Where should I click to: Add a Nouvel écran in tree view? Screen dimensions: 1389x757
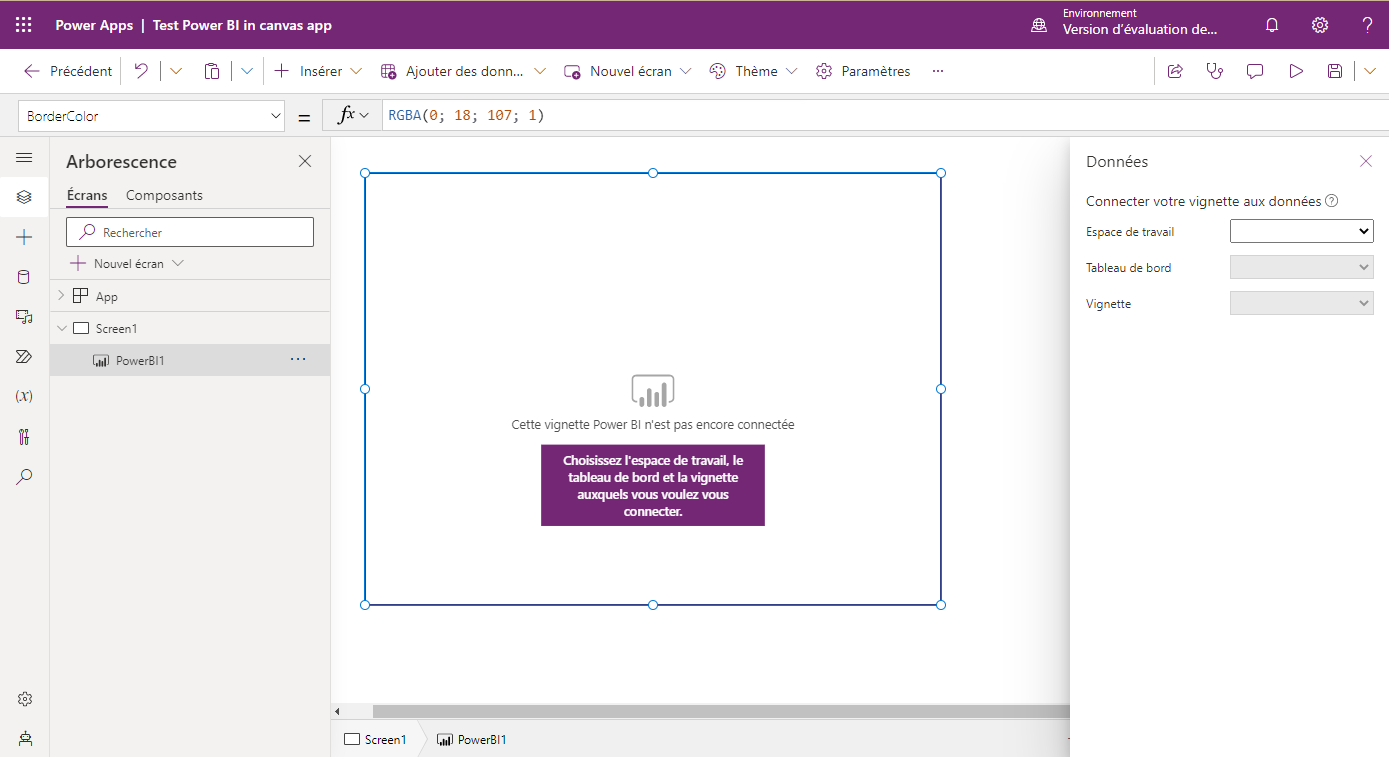point(127,264)
